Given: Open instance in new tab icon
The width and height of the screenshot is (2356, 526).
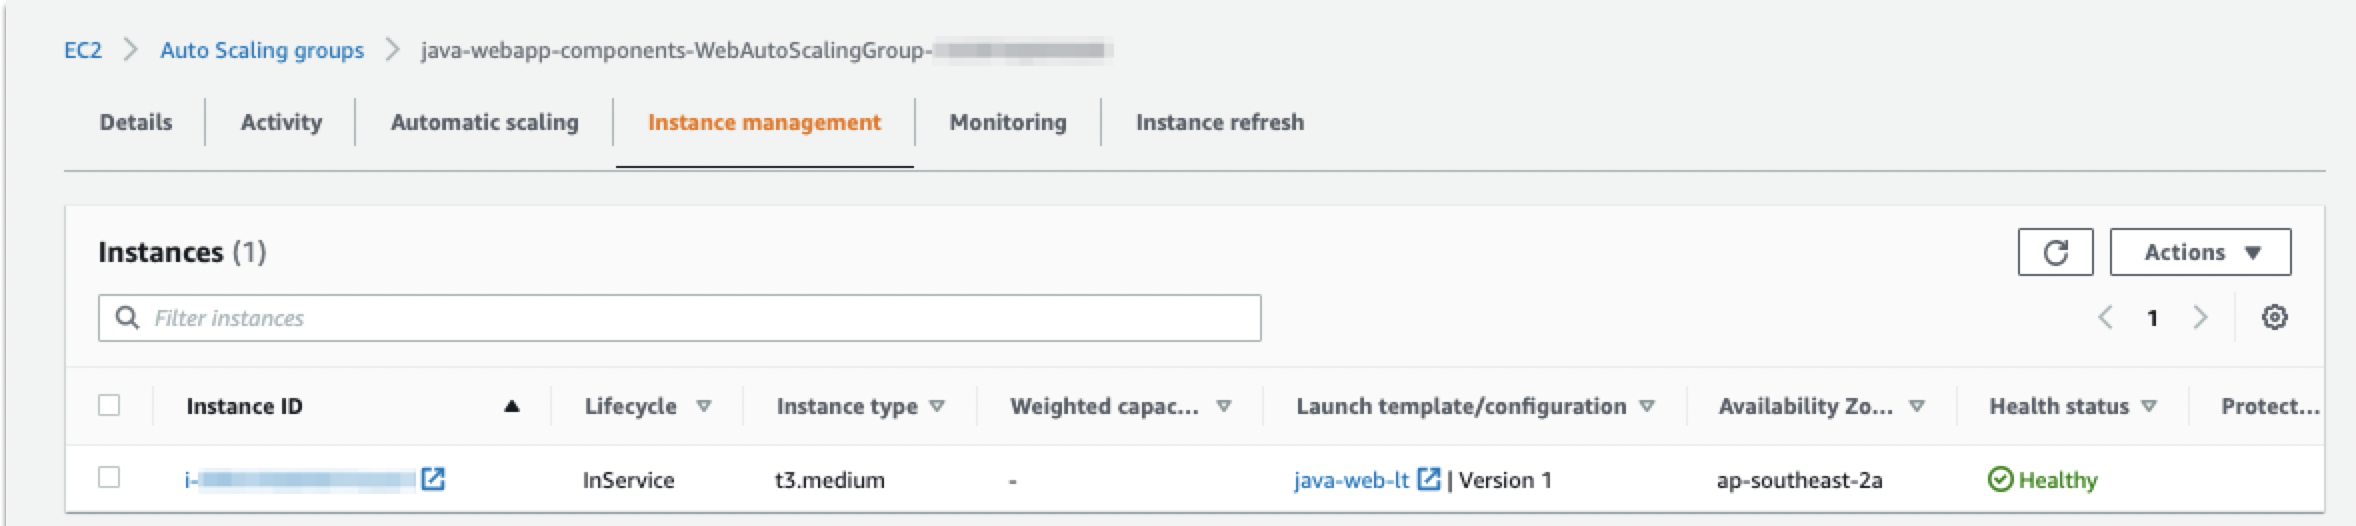Looking at the screenshot, I should point(433,480).
